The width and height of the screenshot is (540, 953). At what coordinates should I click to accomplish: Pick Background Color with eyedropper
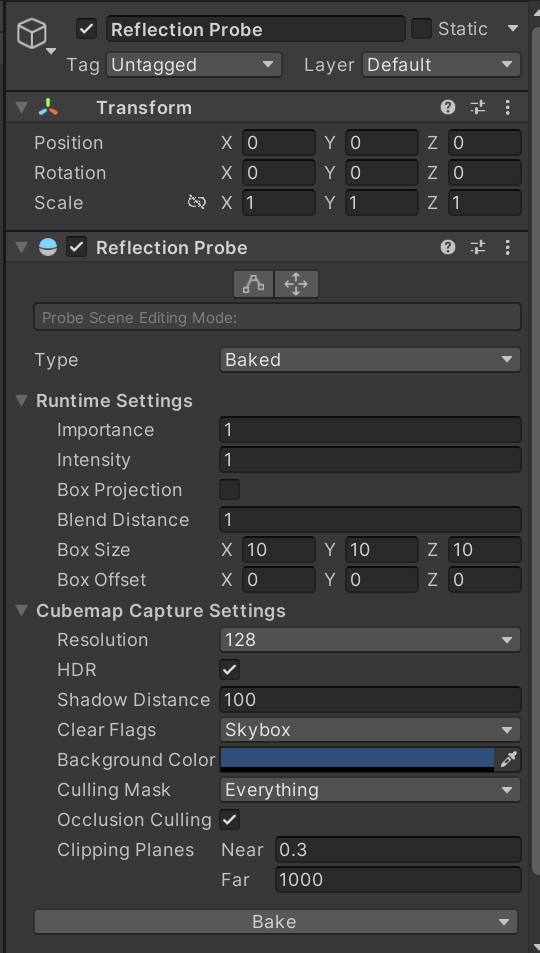point(508,759)
